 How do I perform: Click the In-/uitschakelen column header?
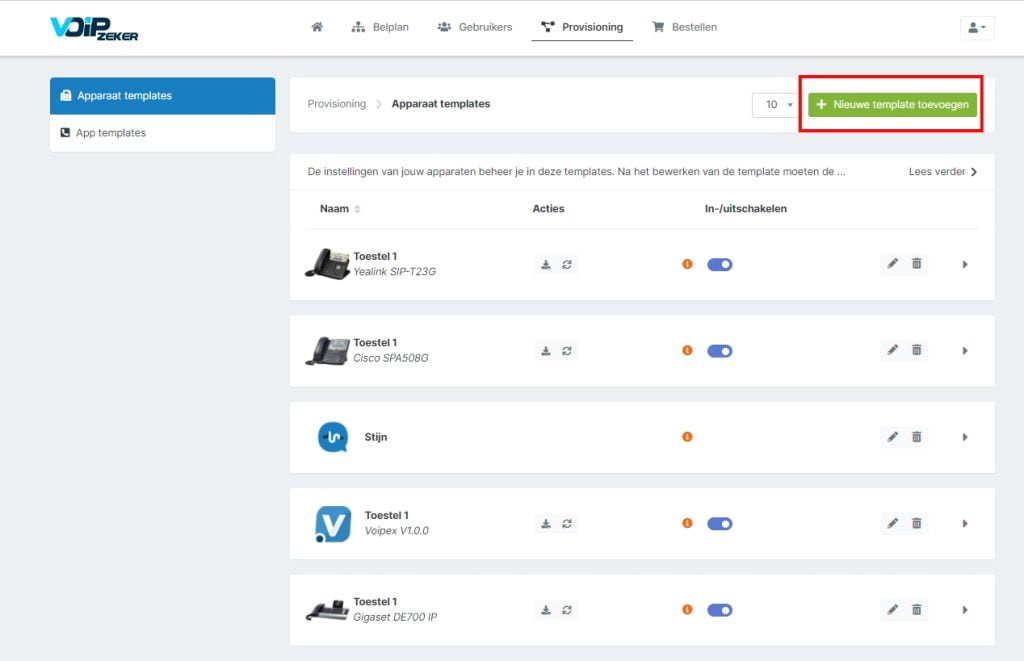pos(746,209)
